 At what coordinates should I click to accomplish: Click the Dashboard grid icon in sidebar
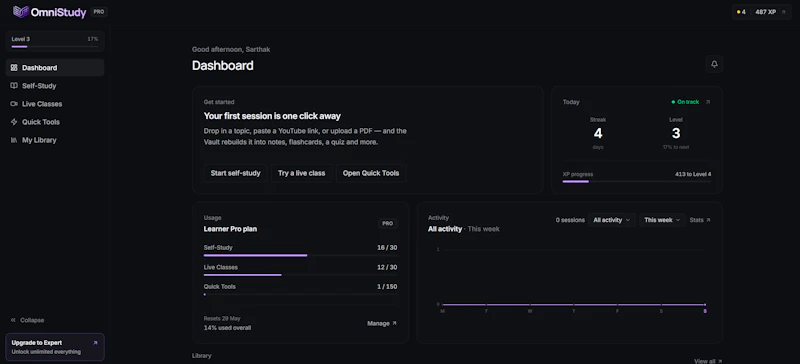pos(14,67)
